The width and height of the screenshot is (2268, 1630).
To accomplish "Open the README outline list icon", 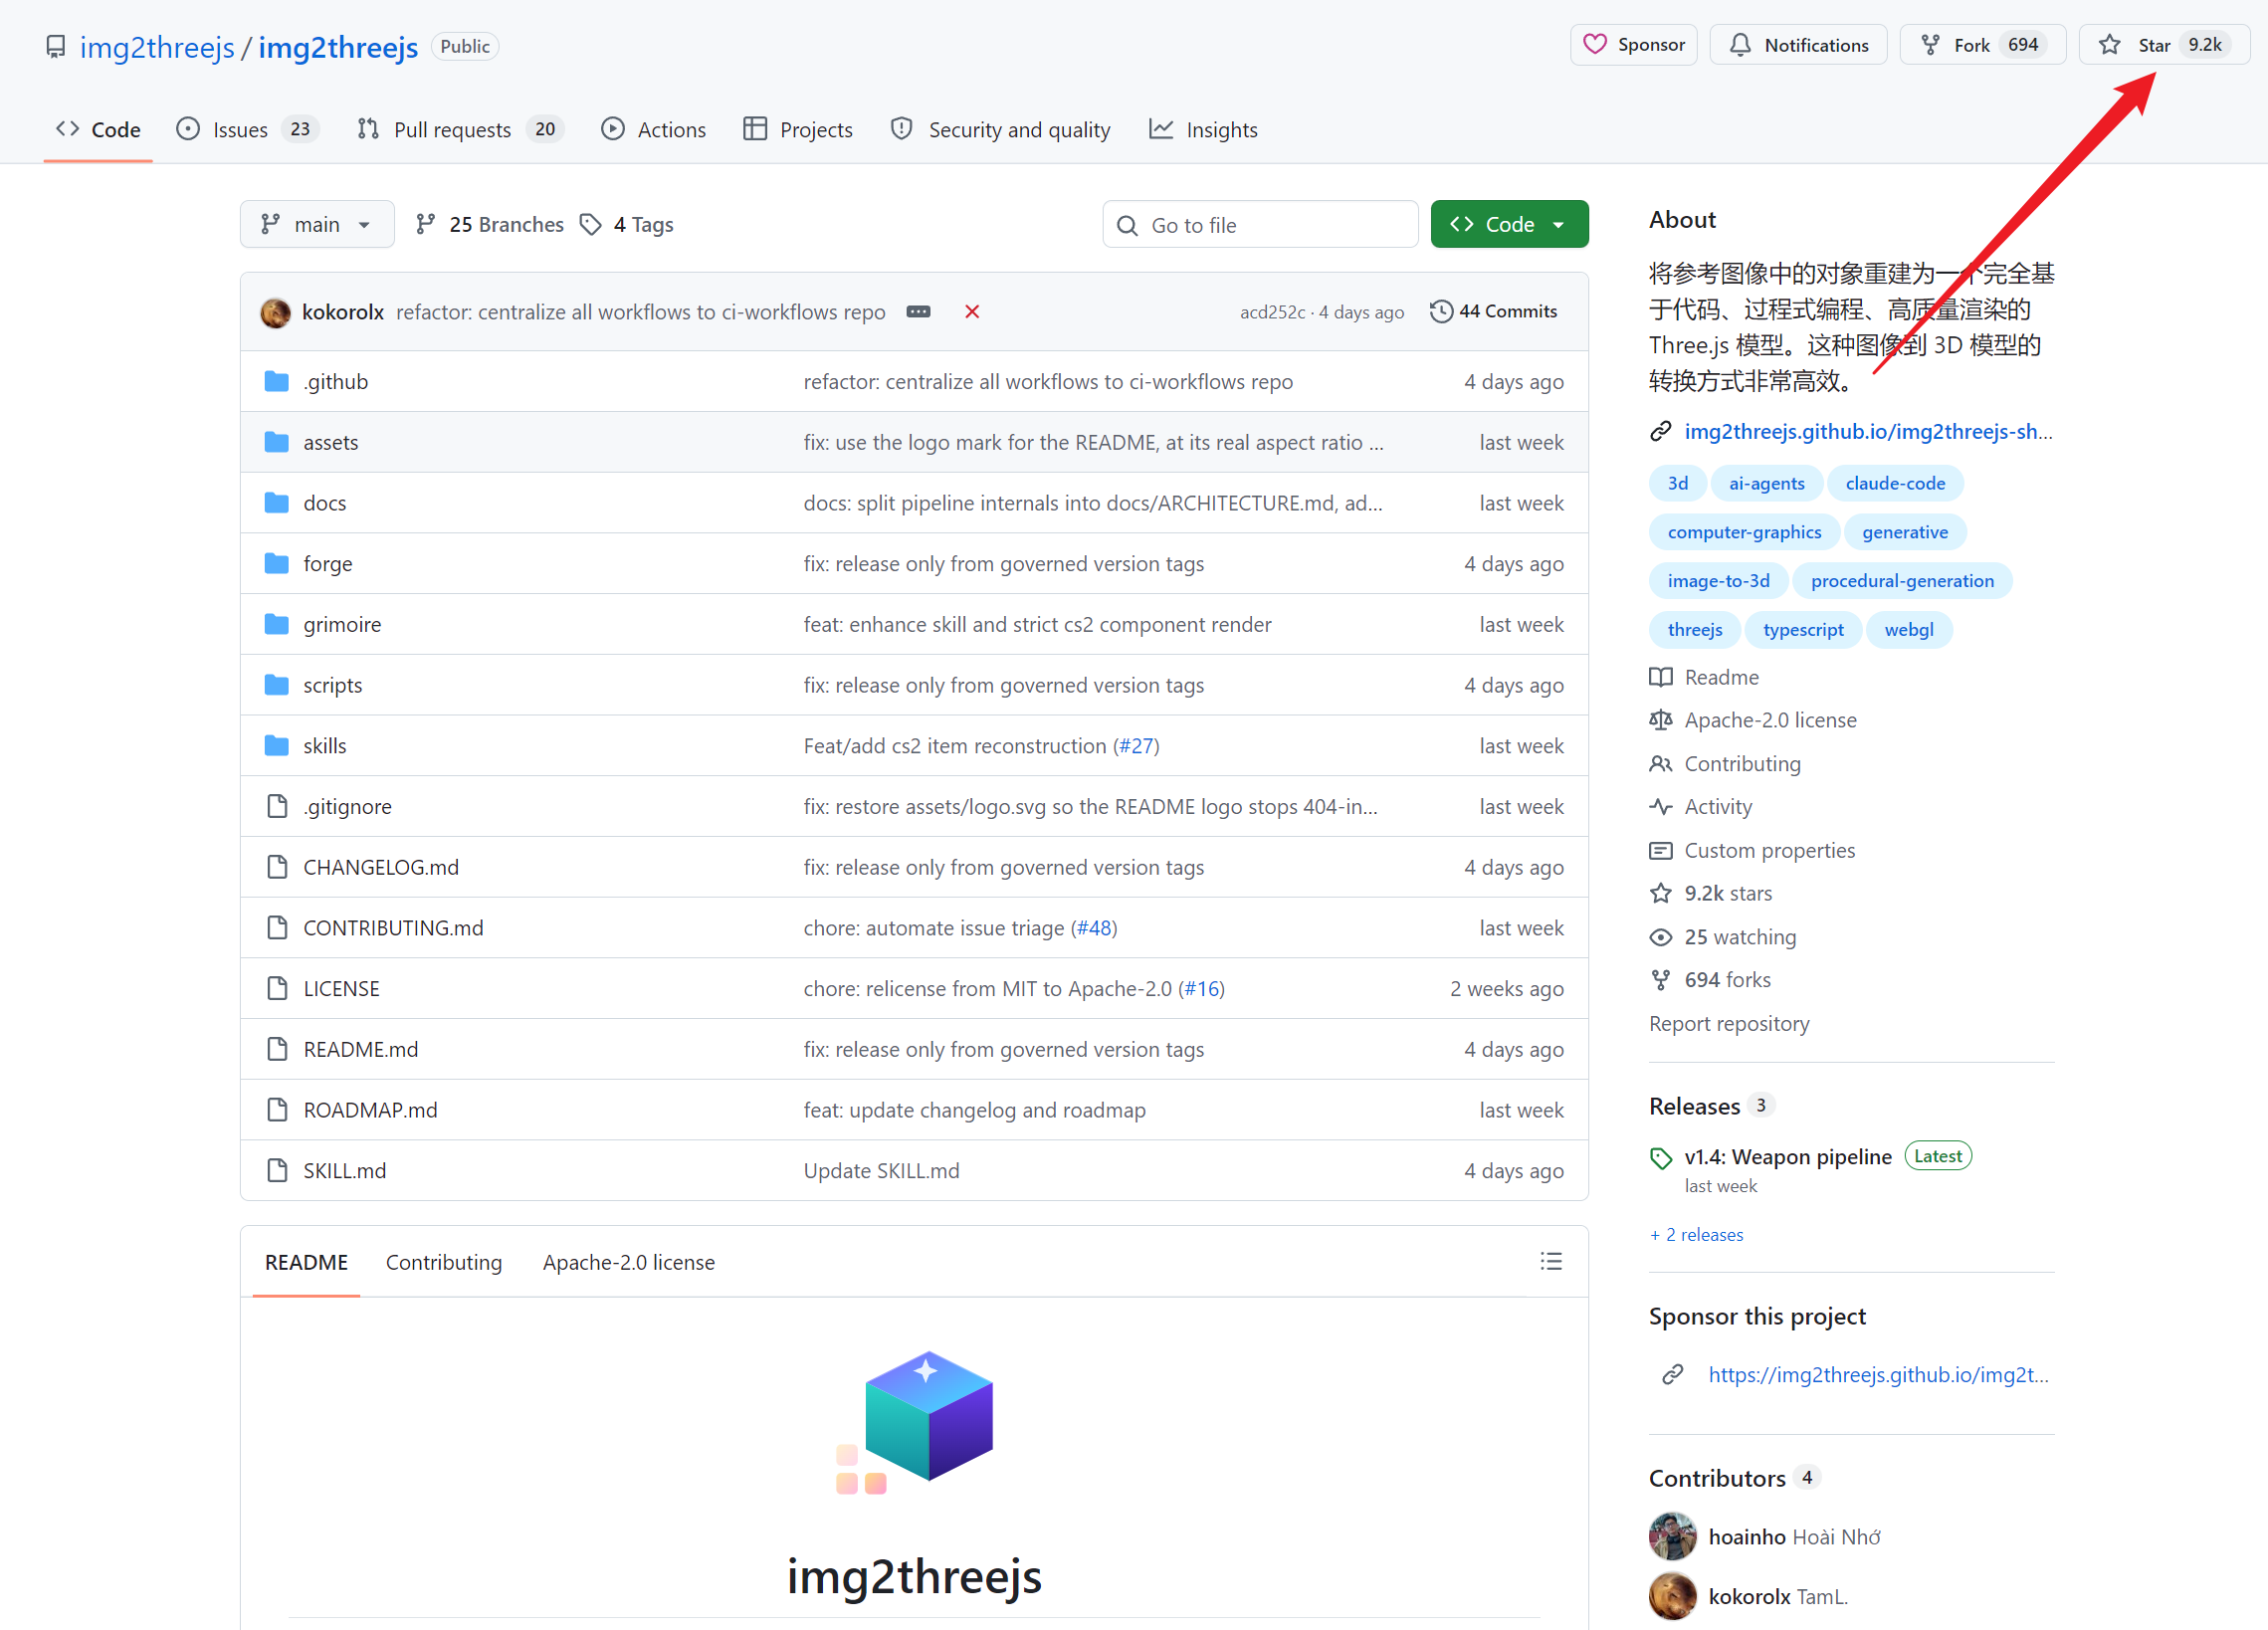I will point(1550,1261).
